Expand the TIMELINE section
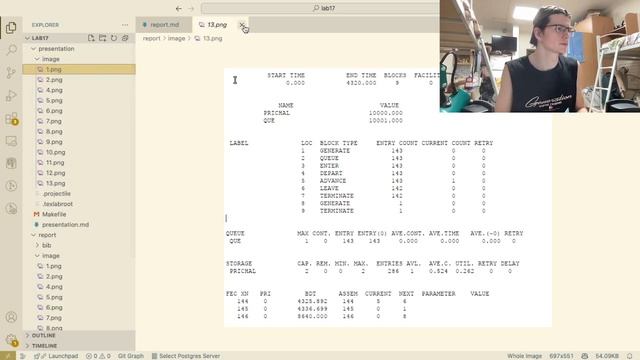 click(79, 346)
